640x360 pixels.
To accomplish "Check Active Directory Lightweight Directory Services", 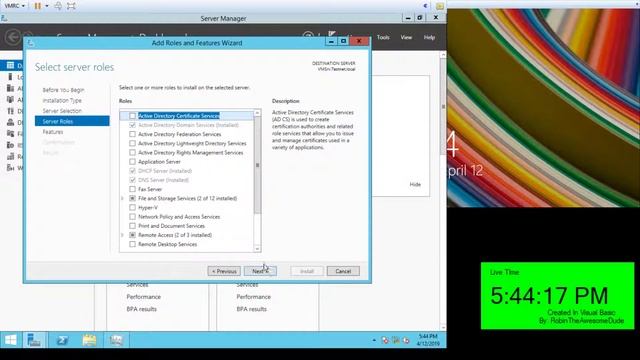I will [132, 143].
